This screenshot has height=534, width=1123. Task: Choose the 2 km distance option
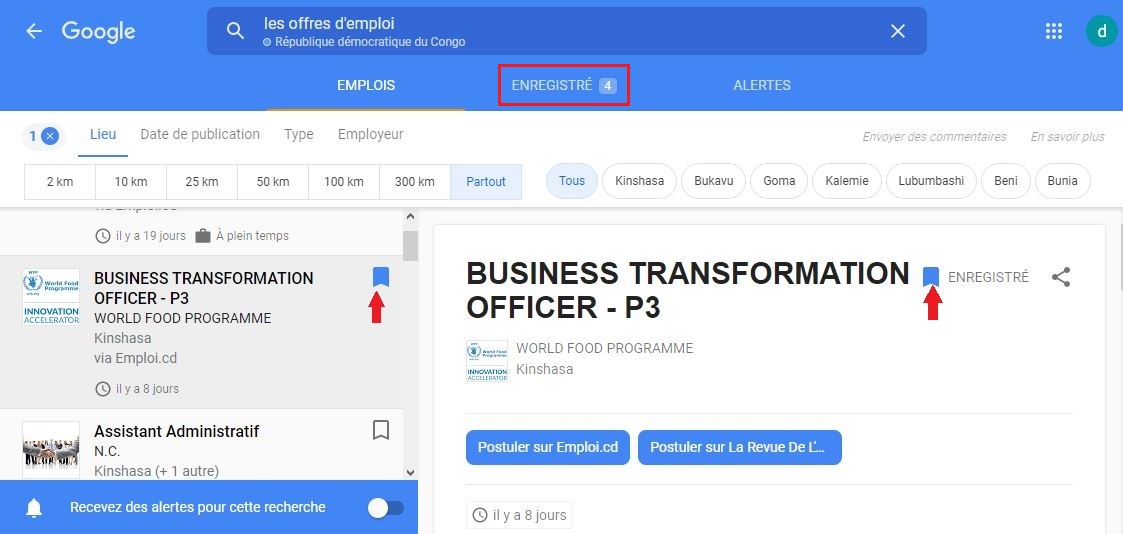[60, 182]
